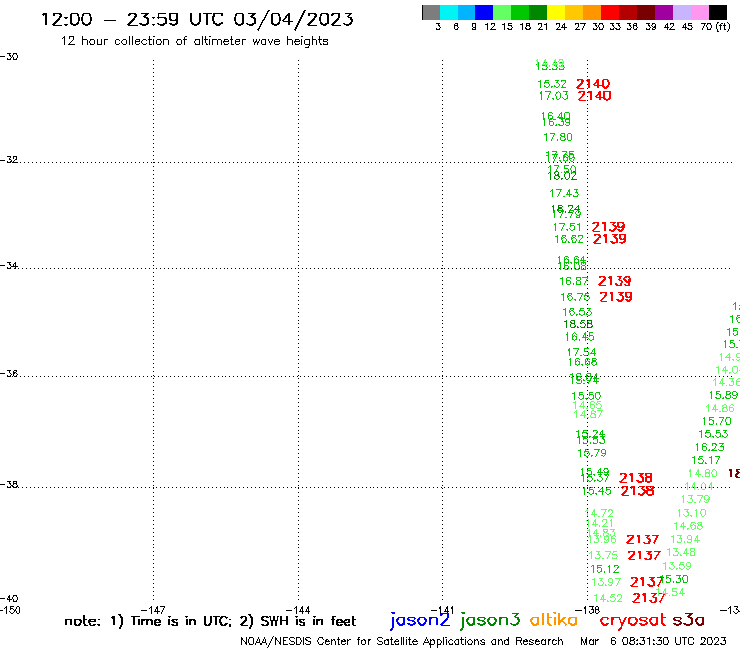Click the right-track value 13.48
The height and width of the screenshot is (650, 740).
click(x=681, y=552)
